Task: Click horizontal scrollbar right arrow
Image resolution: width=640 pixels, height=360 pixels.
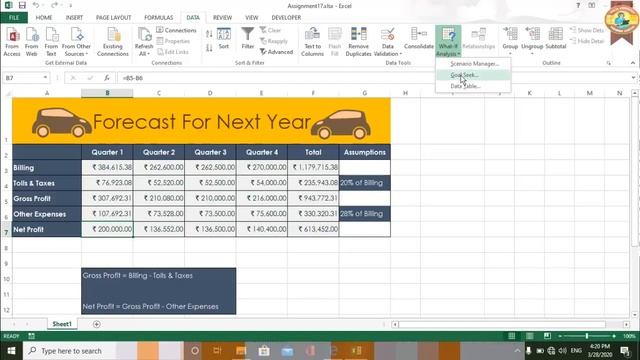Action: pyautogui.click(x=626, y=324)
